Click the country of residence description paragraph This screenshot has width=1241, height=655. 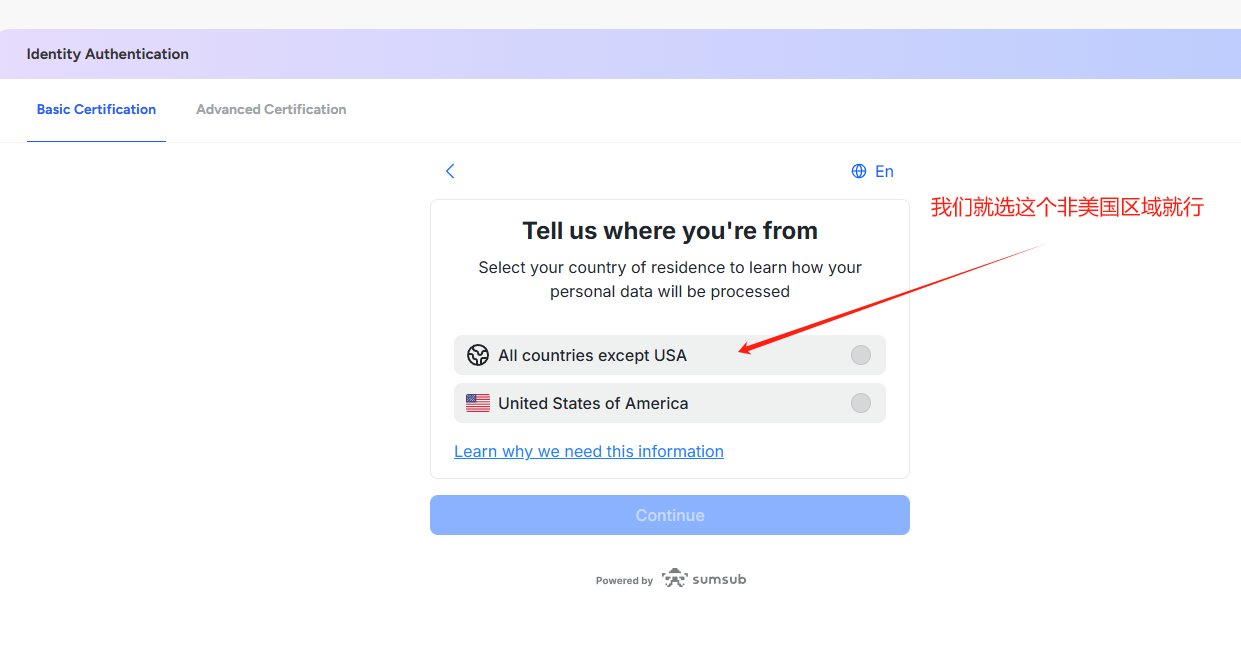(670, 280)
